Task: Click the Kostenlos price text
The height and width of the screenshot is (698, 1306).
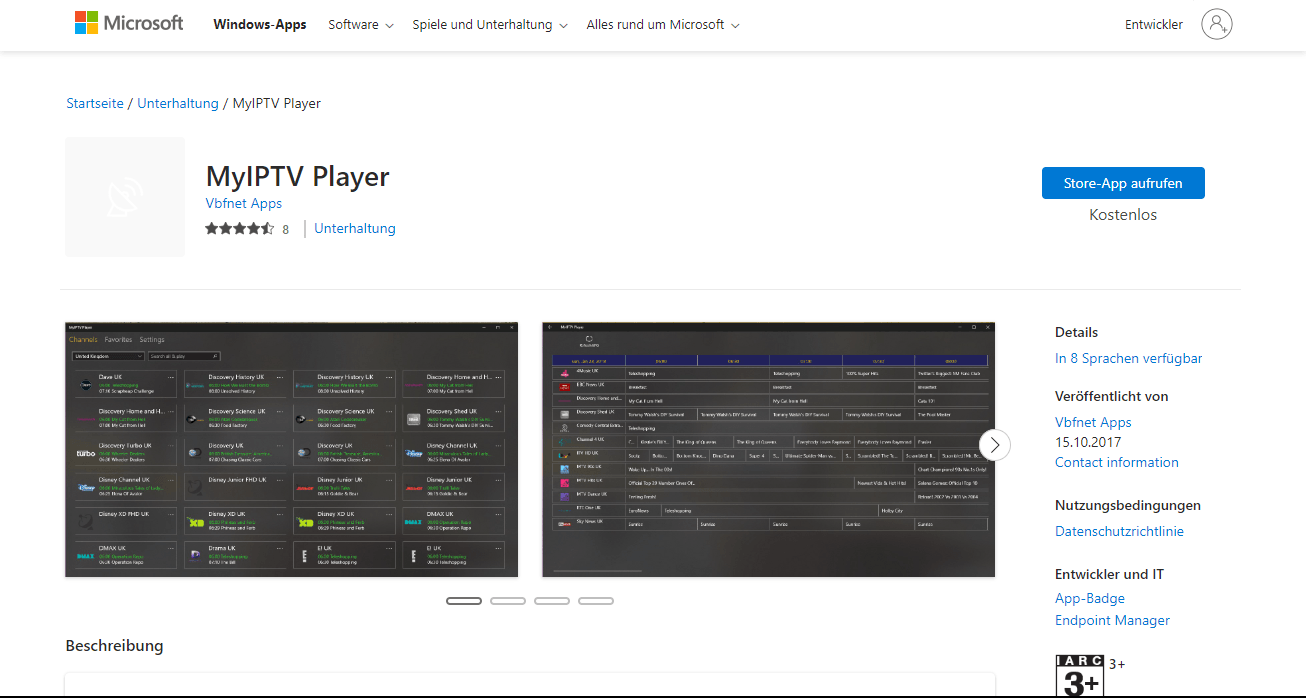Action: (x=1123, y=215)
